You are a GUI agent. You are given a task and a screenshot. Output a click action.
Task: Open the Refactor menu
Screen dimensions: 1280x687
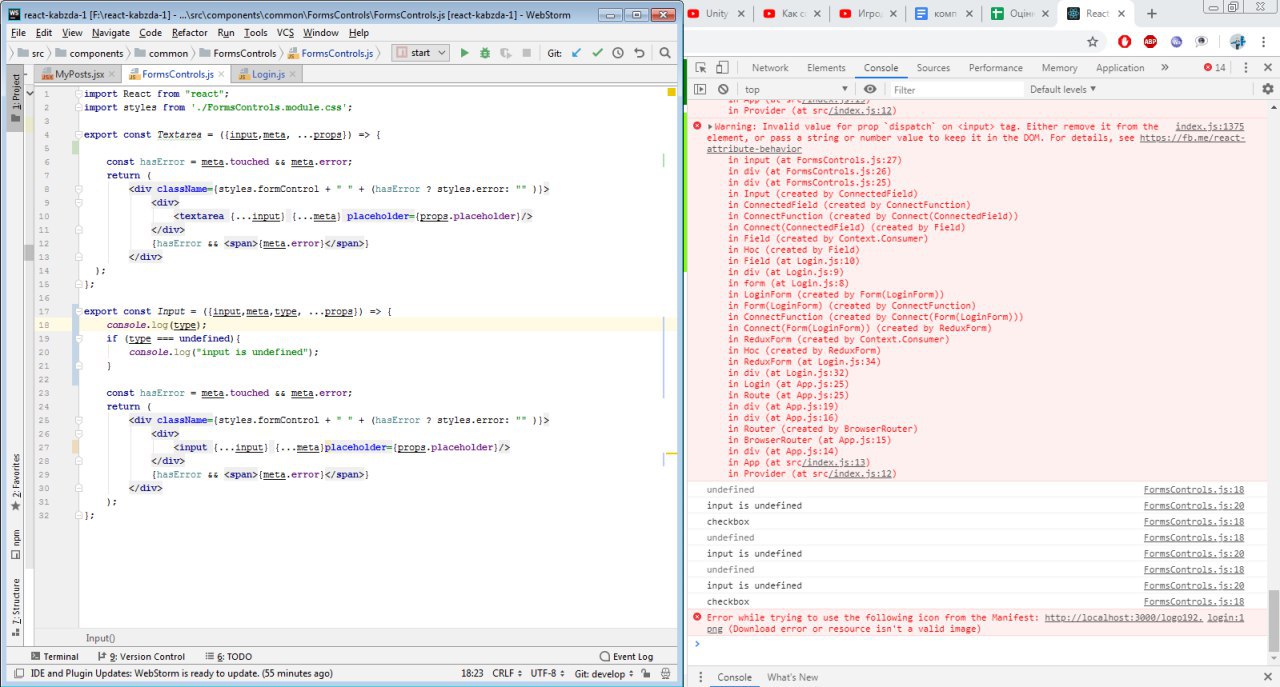pyautogui.click(x=189, y=33)
